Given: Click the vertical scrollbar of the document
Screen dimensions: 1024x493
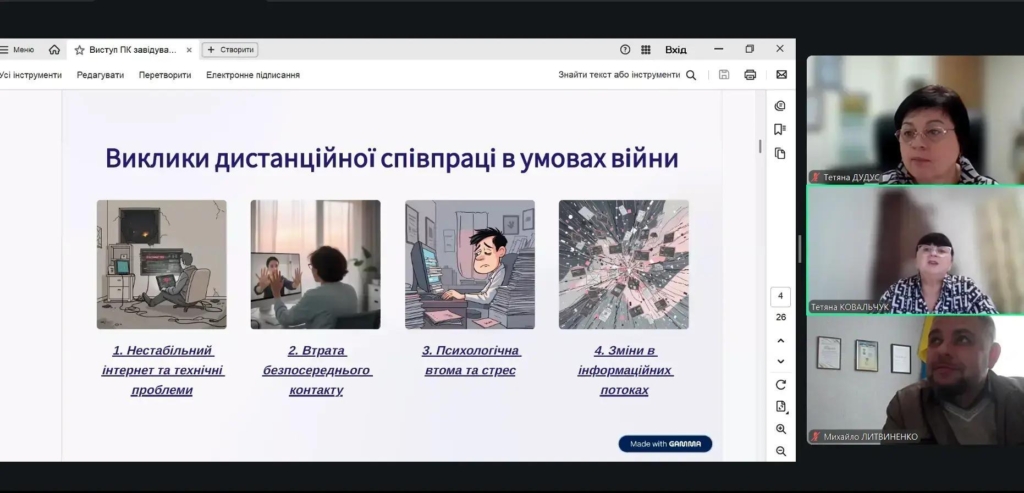Looking at the screenshot, I should [x=760, y=146].
